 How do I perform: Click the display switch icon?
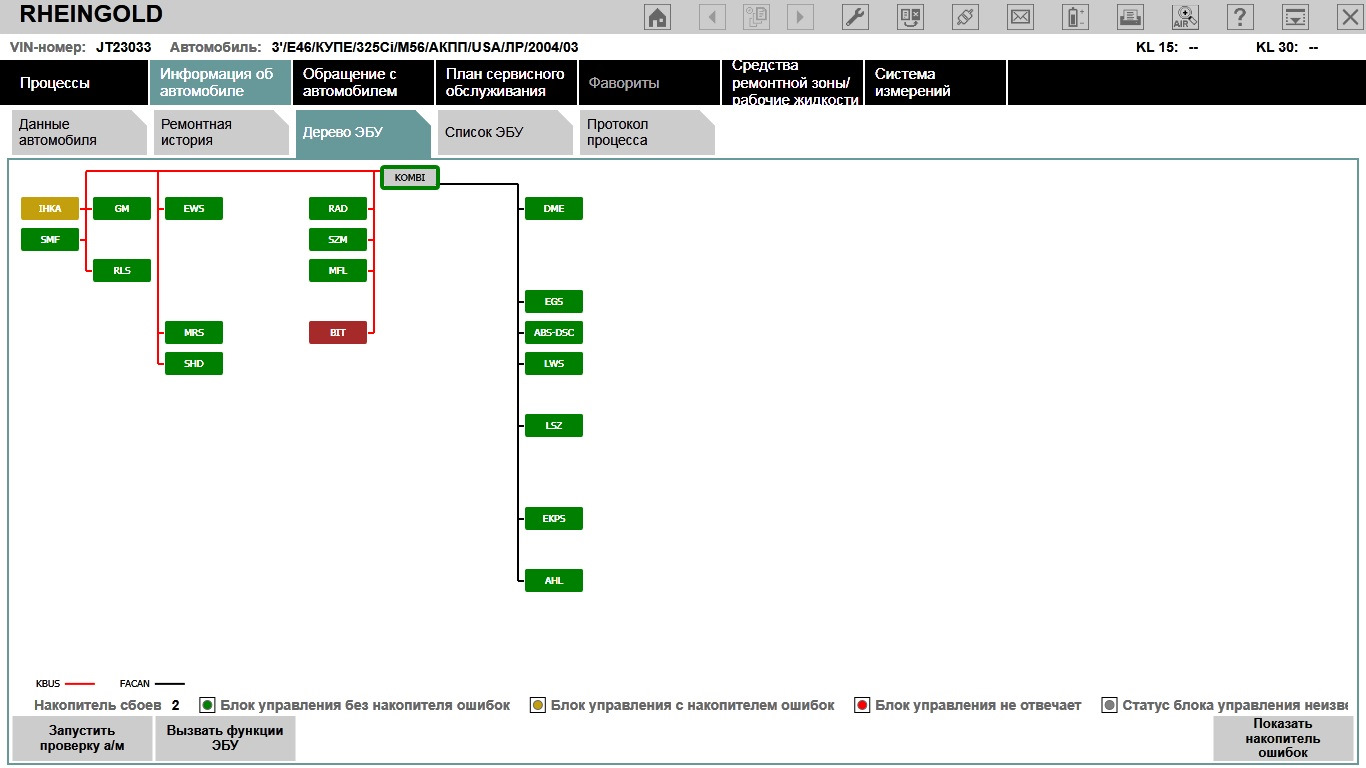pos(910,17)
